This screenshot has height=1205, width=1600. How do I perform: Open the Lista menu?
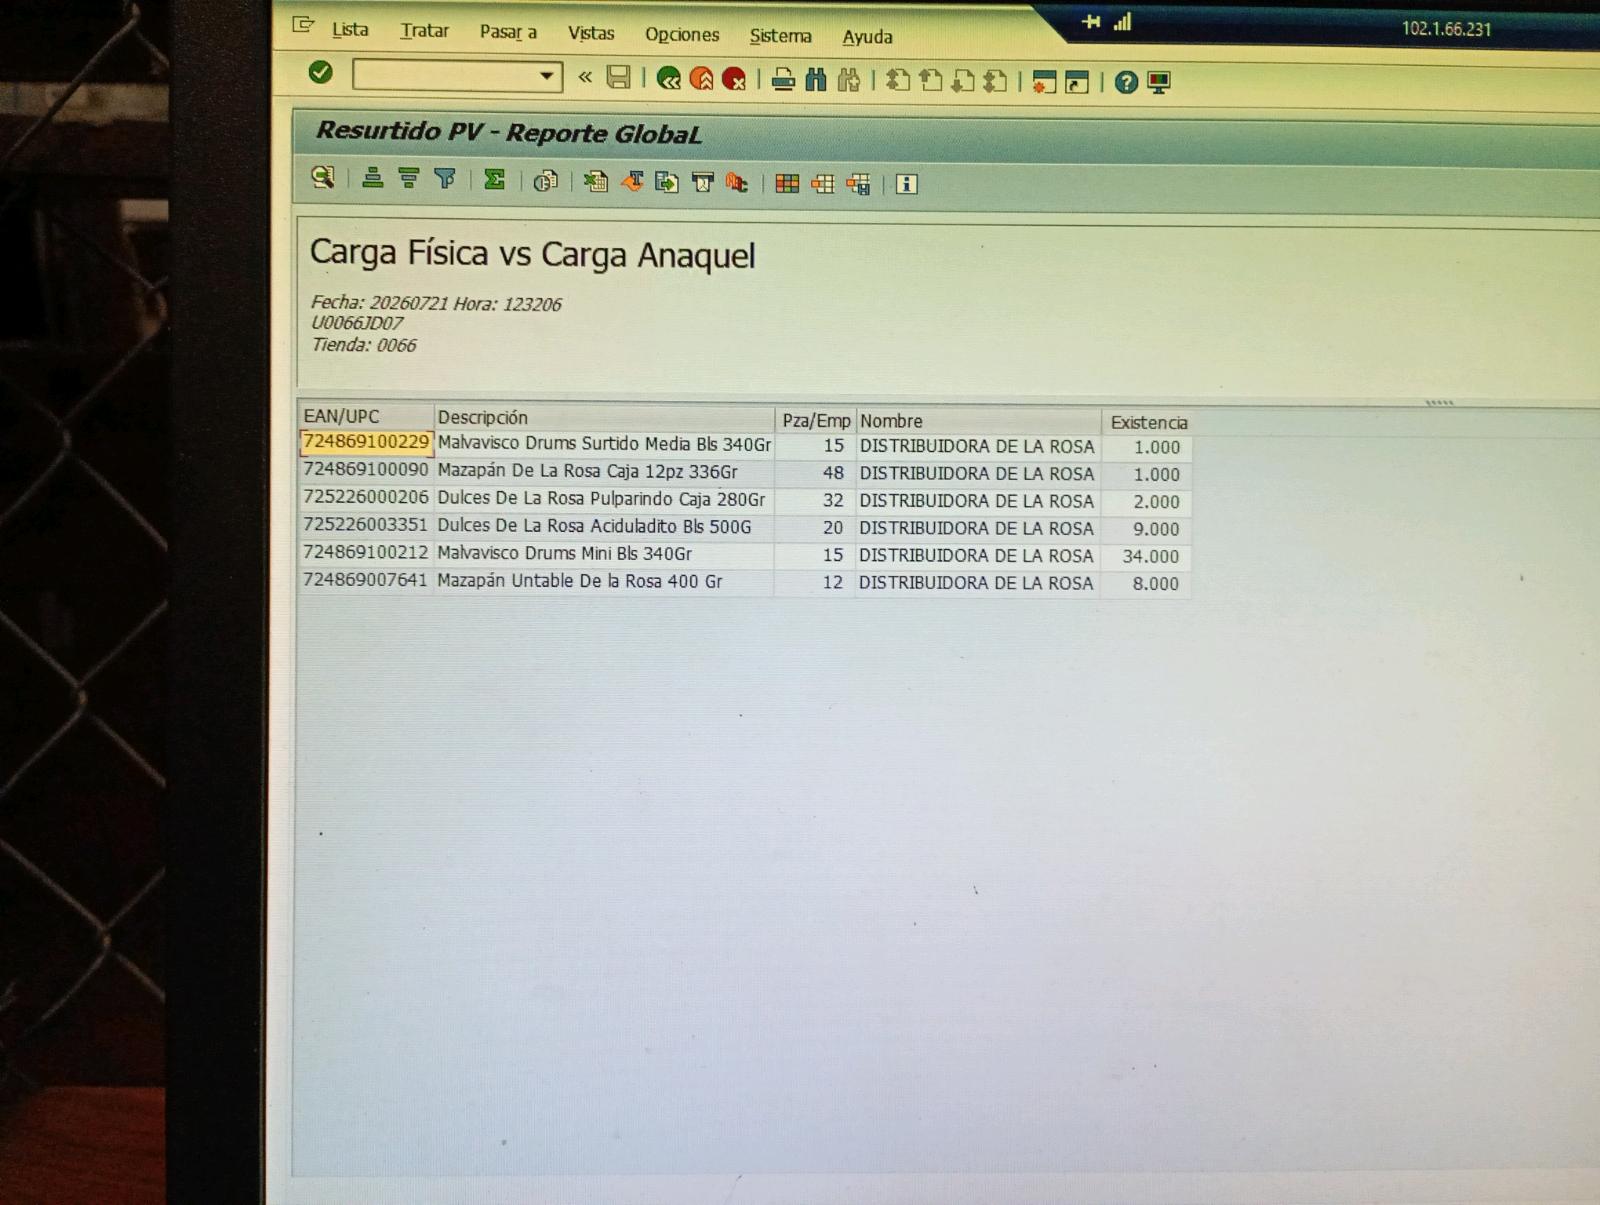point(350,29)
